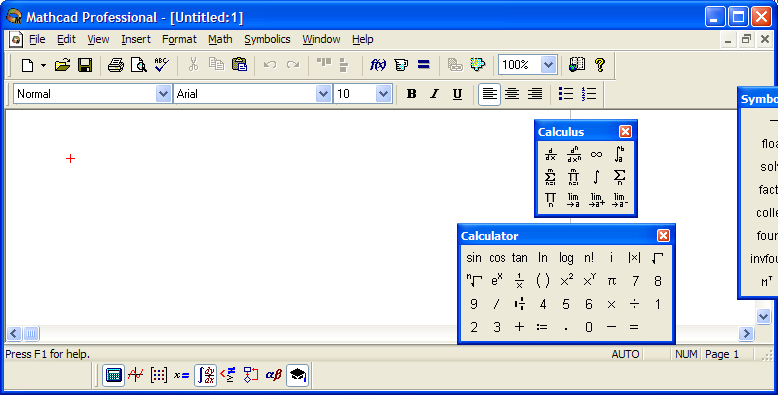Click the vertical scrollbar down arrow
The width and height of the screenshot is (778, 395).
tap(763, 316)
